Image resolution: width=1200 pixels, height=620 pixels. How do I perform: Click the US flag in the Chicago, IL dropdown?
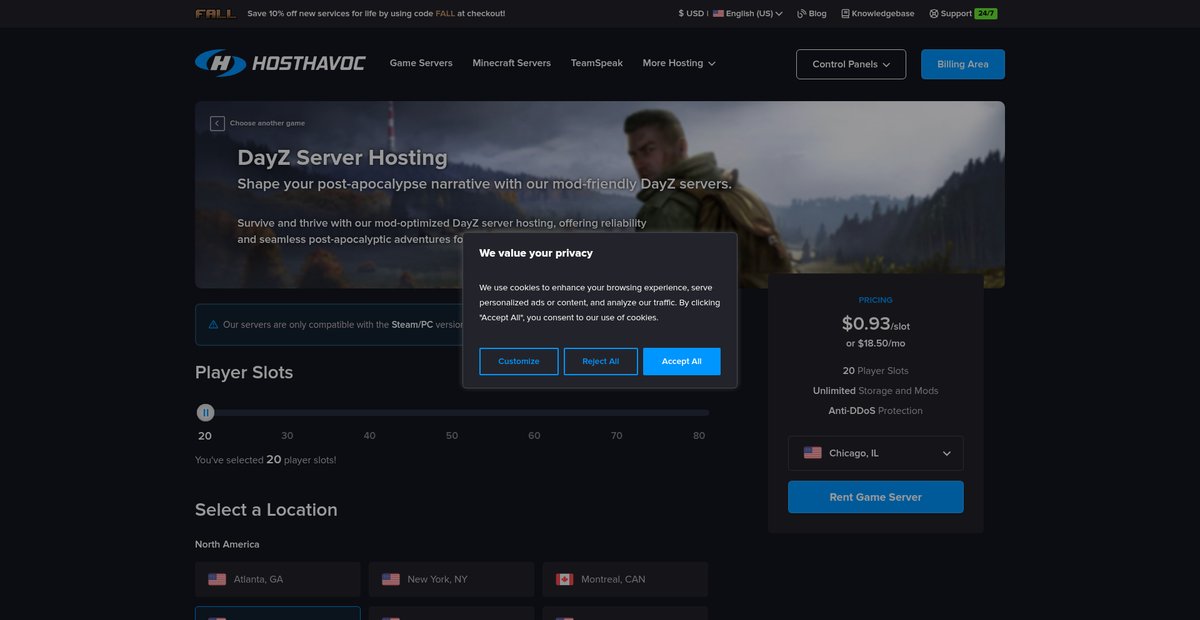(813, 453)
